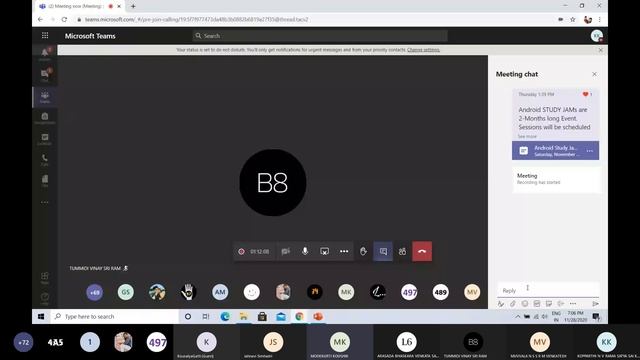Open PowerPoint from the taskbar
Image resolution: width=640 pixels, height=360 pixels.
tap(318, 316)
